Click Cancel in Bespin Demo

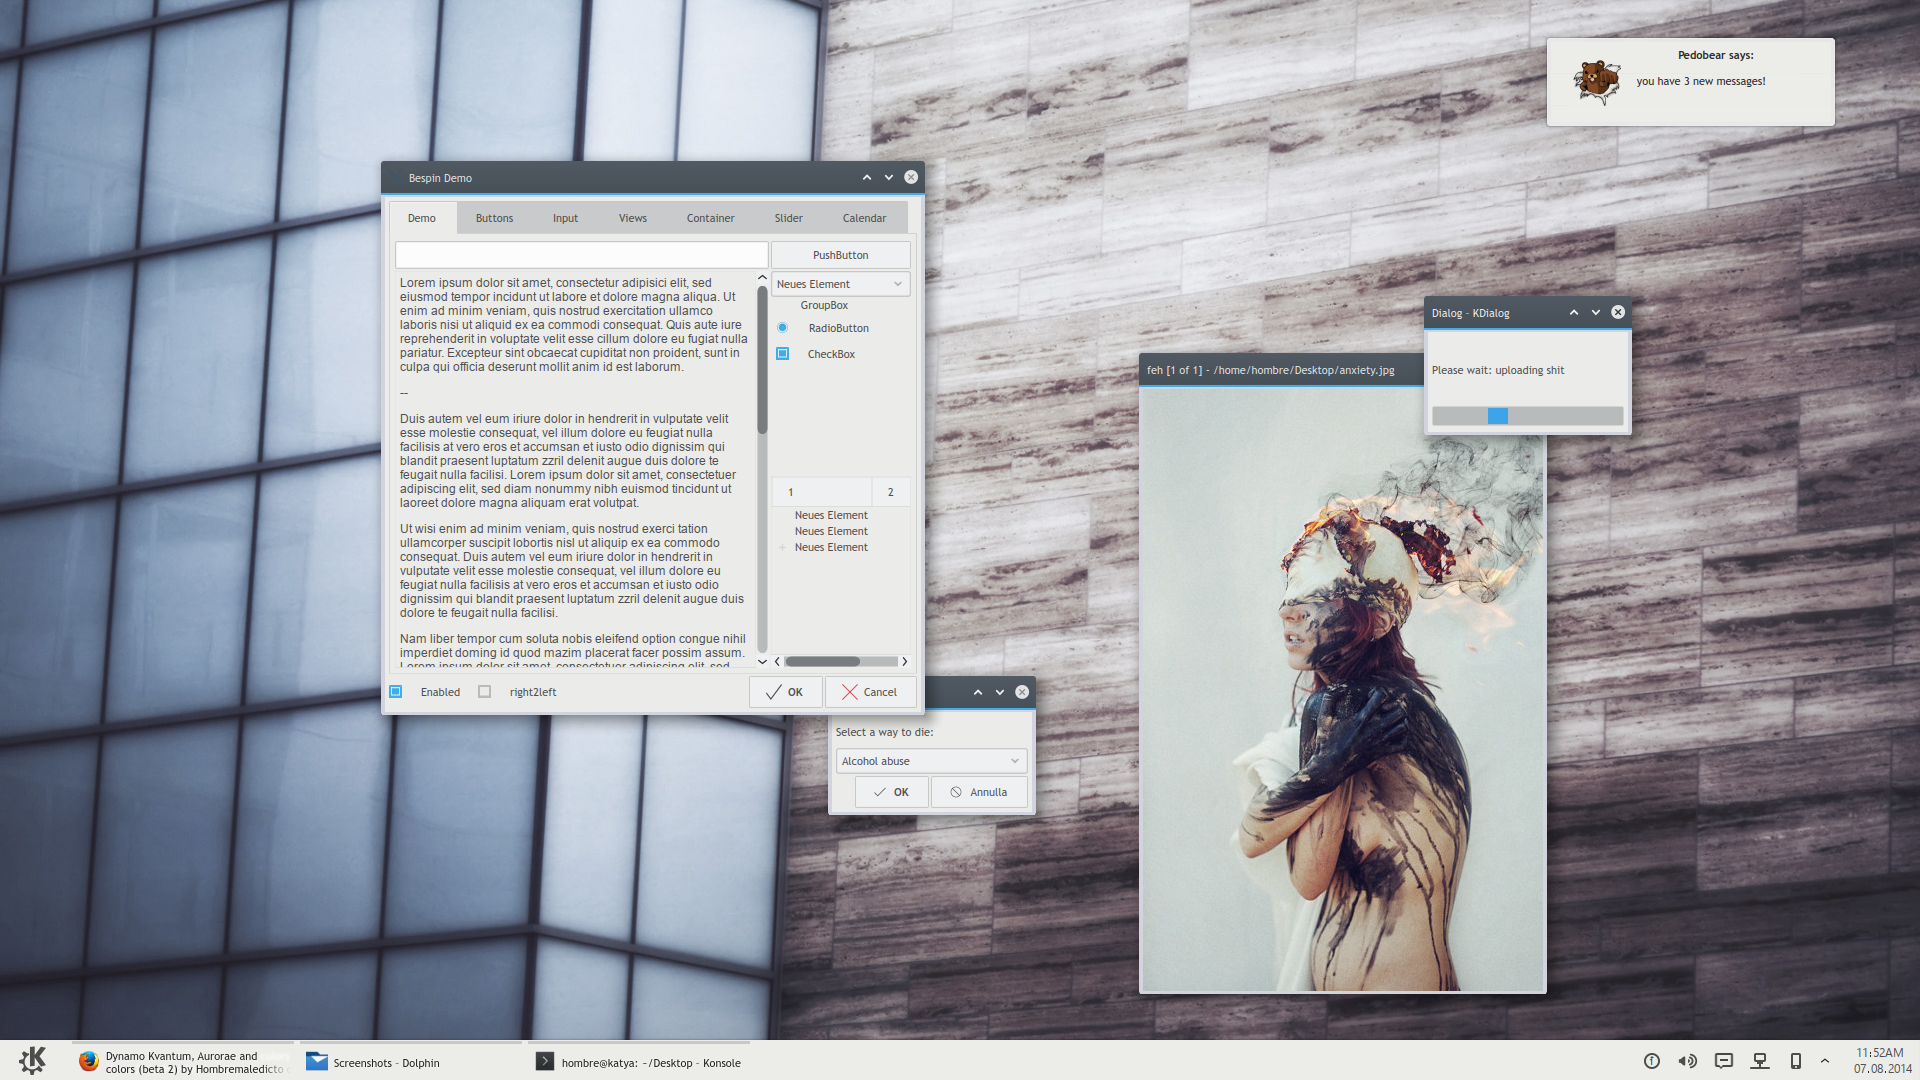pos(870,692)
